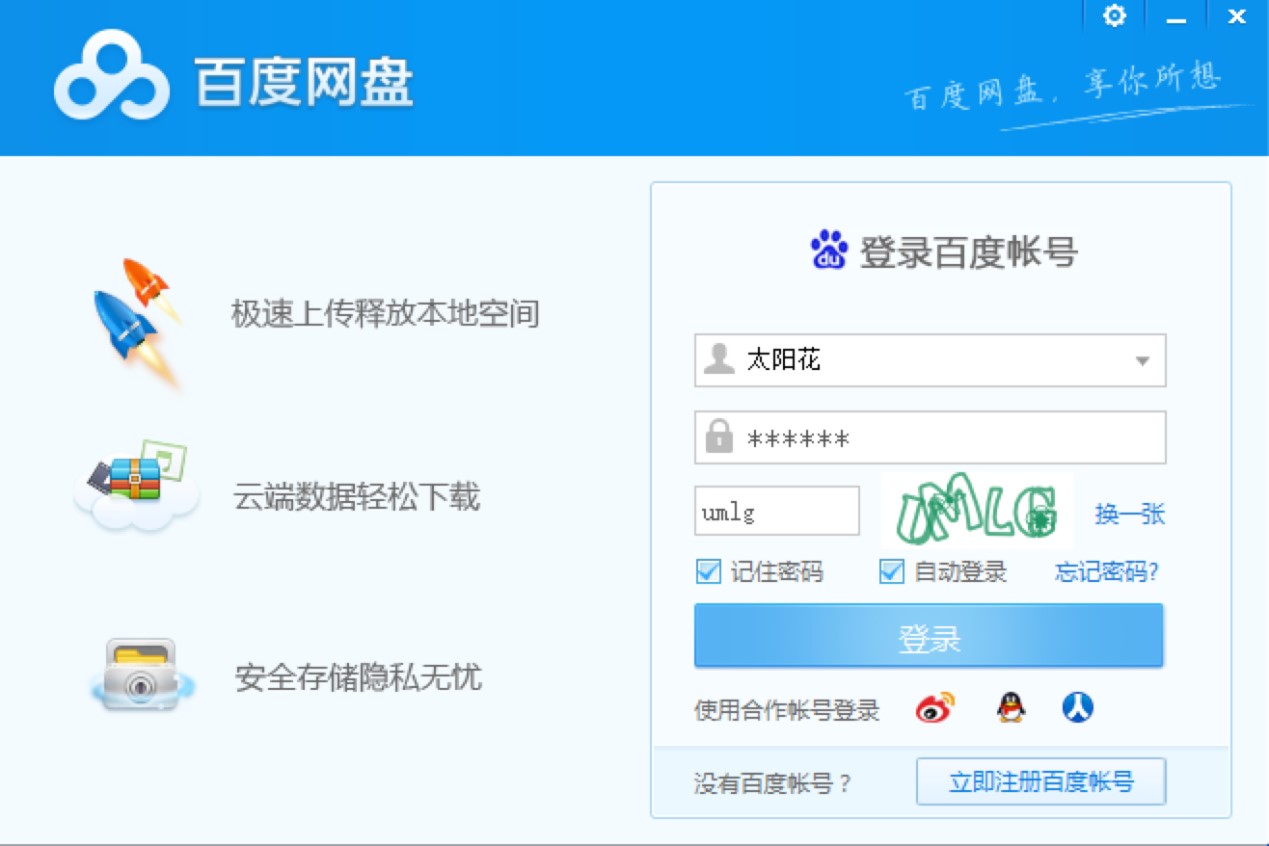Click the 使用合作帐号登录 label
1269x846 pixels.
tap(787, 711)
